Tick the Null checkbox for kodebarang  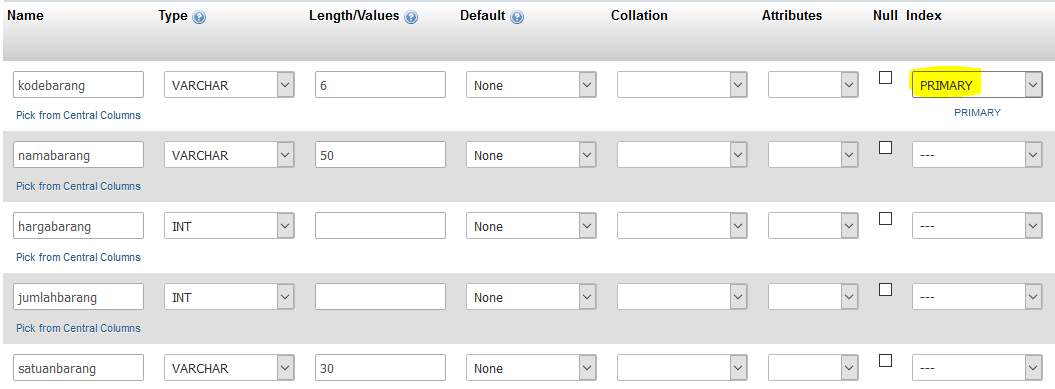pos(885,77)
